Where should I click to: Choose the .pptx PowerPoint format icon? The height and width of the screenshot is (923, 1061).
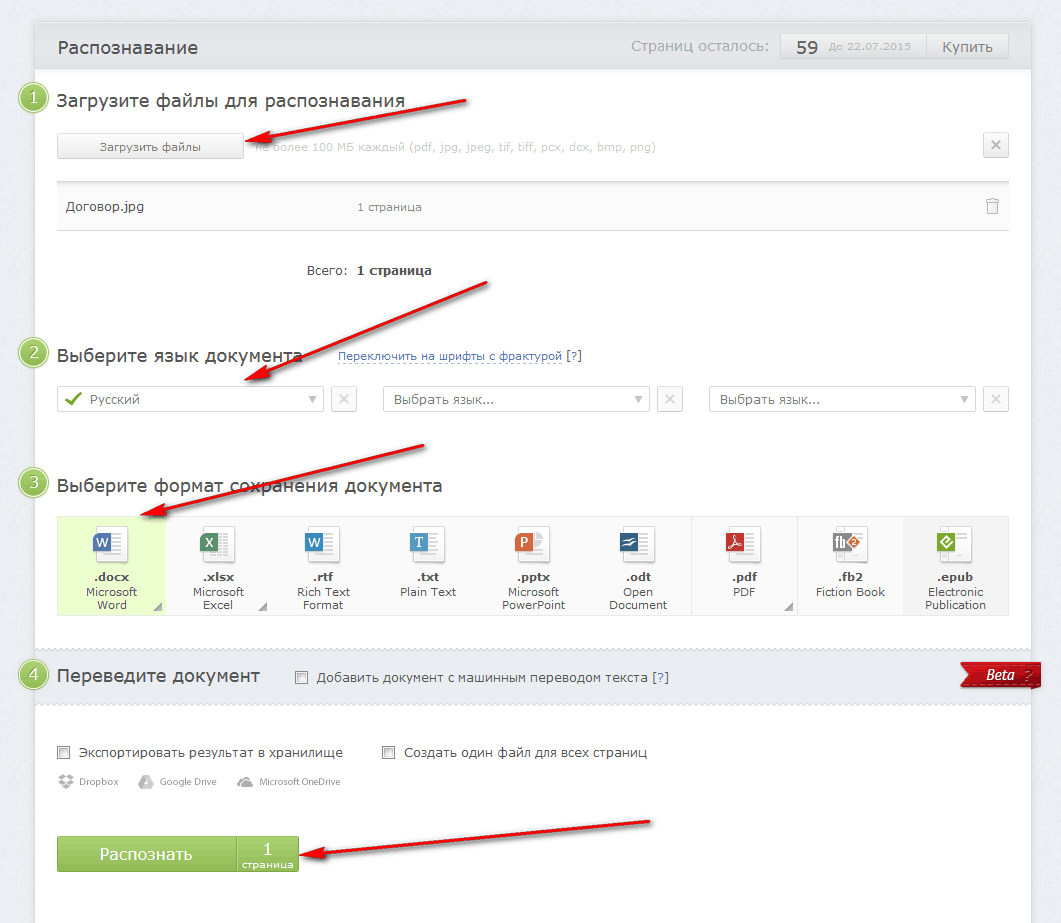tap(532, 545)
